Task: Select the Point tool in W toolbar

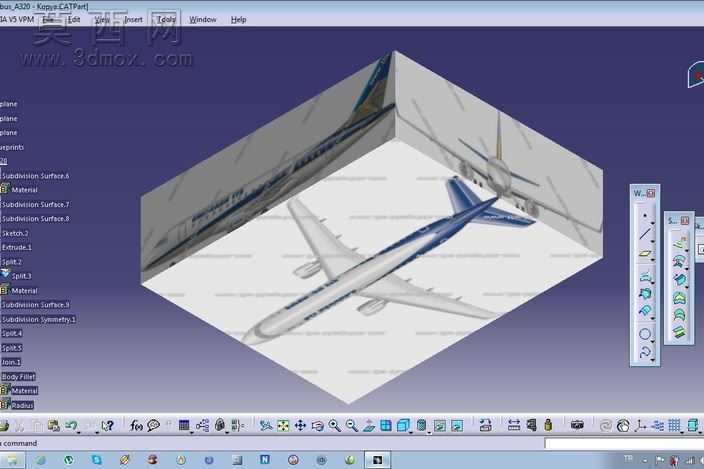Action: click(645, 215)
